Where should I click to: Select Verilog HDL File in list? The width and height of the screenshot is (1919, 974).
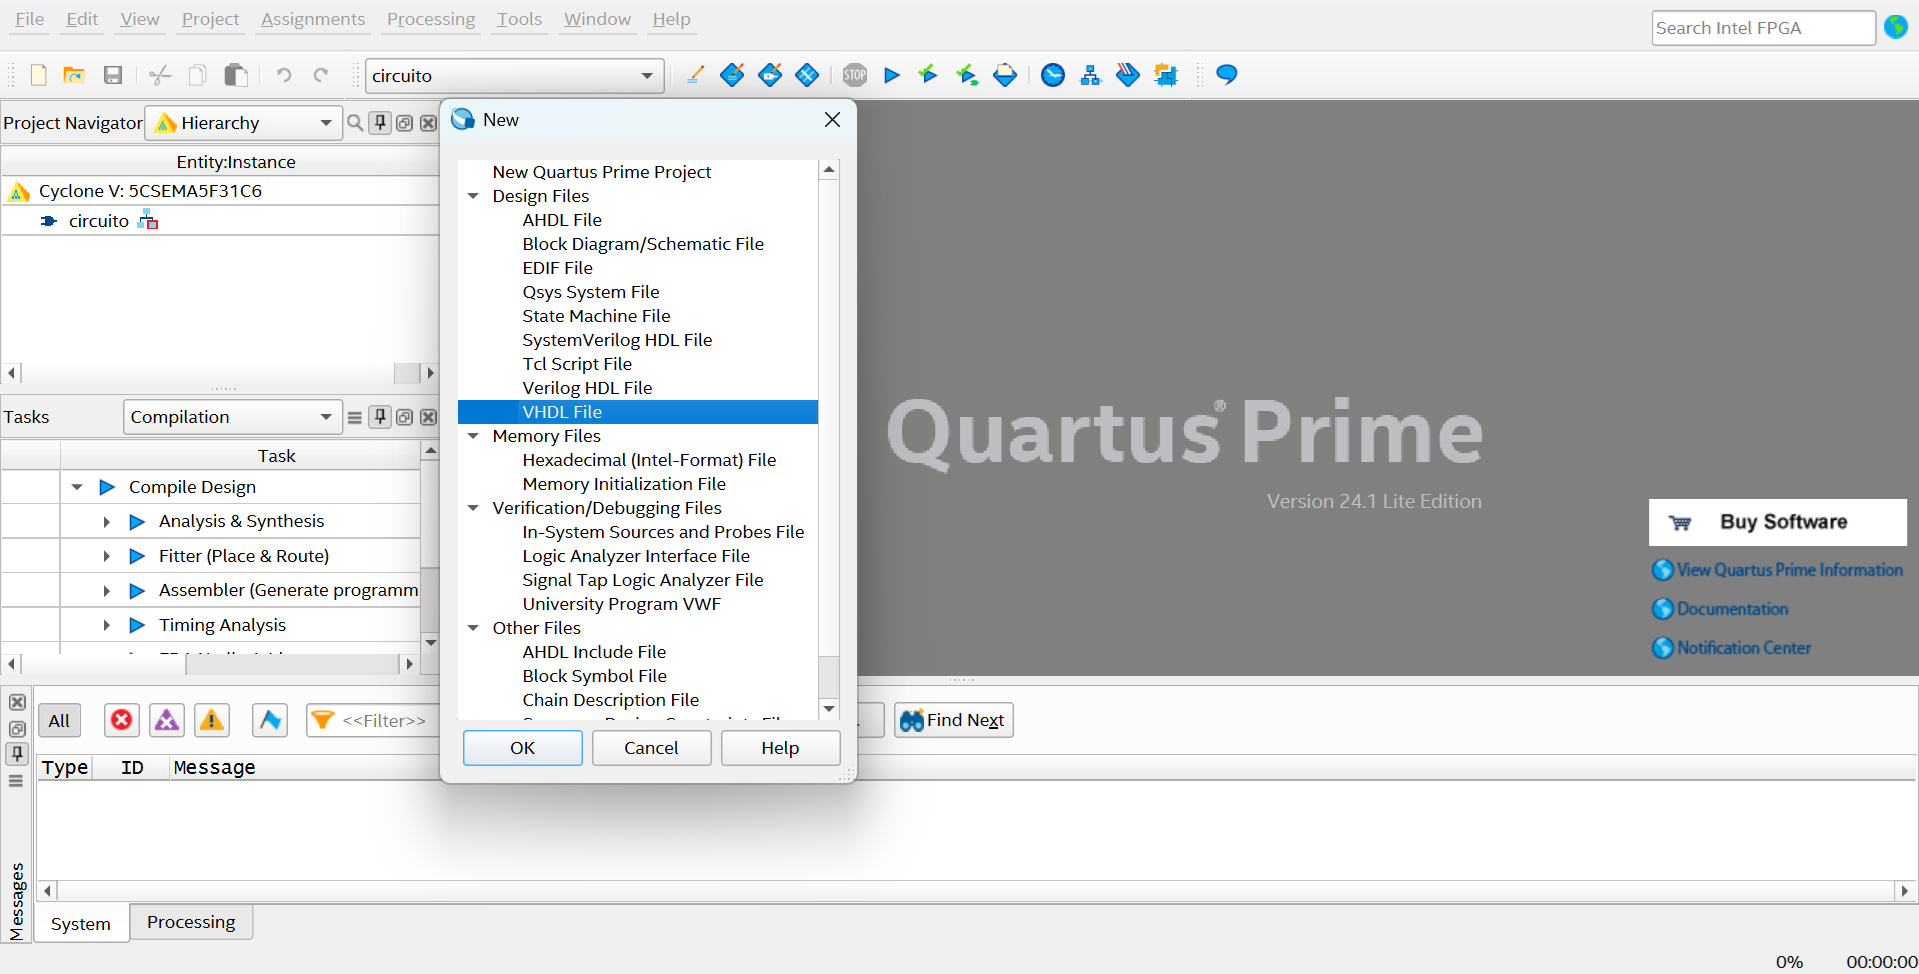coord(587,388)
